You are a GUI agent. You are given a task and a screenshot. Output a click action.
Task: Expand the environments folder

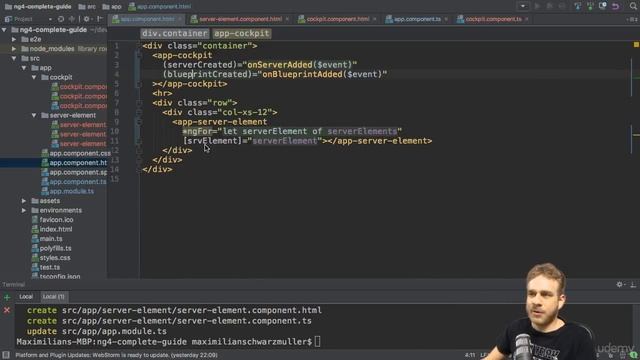coord(24,210)
